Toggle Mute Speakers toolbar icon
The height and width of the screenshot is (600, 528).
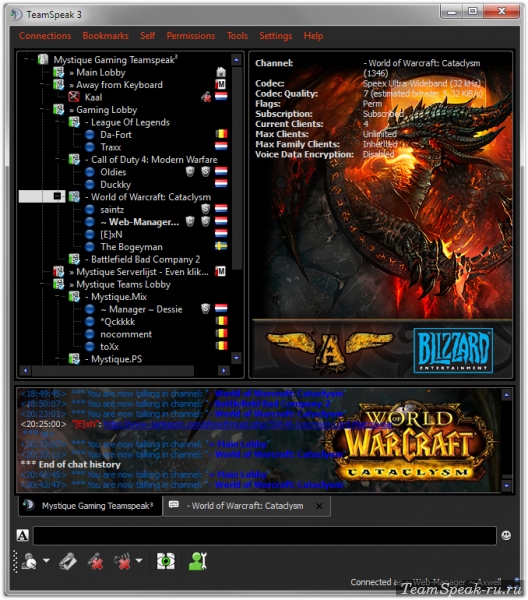(x=122, y=561)
